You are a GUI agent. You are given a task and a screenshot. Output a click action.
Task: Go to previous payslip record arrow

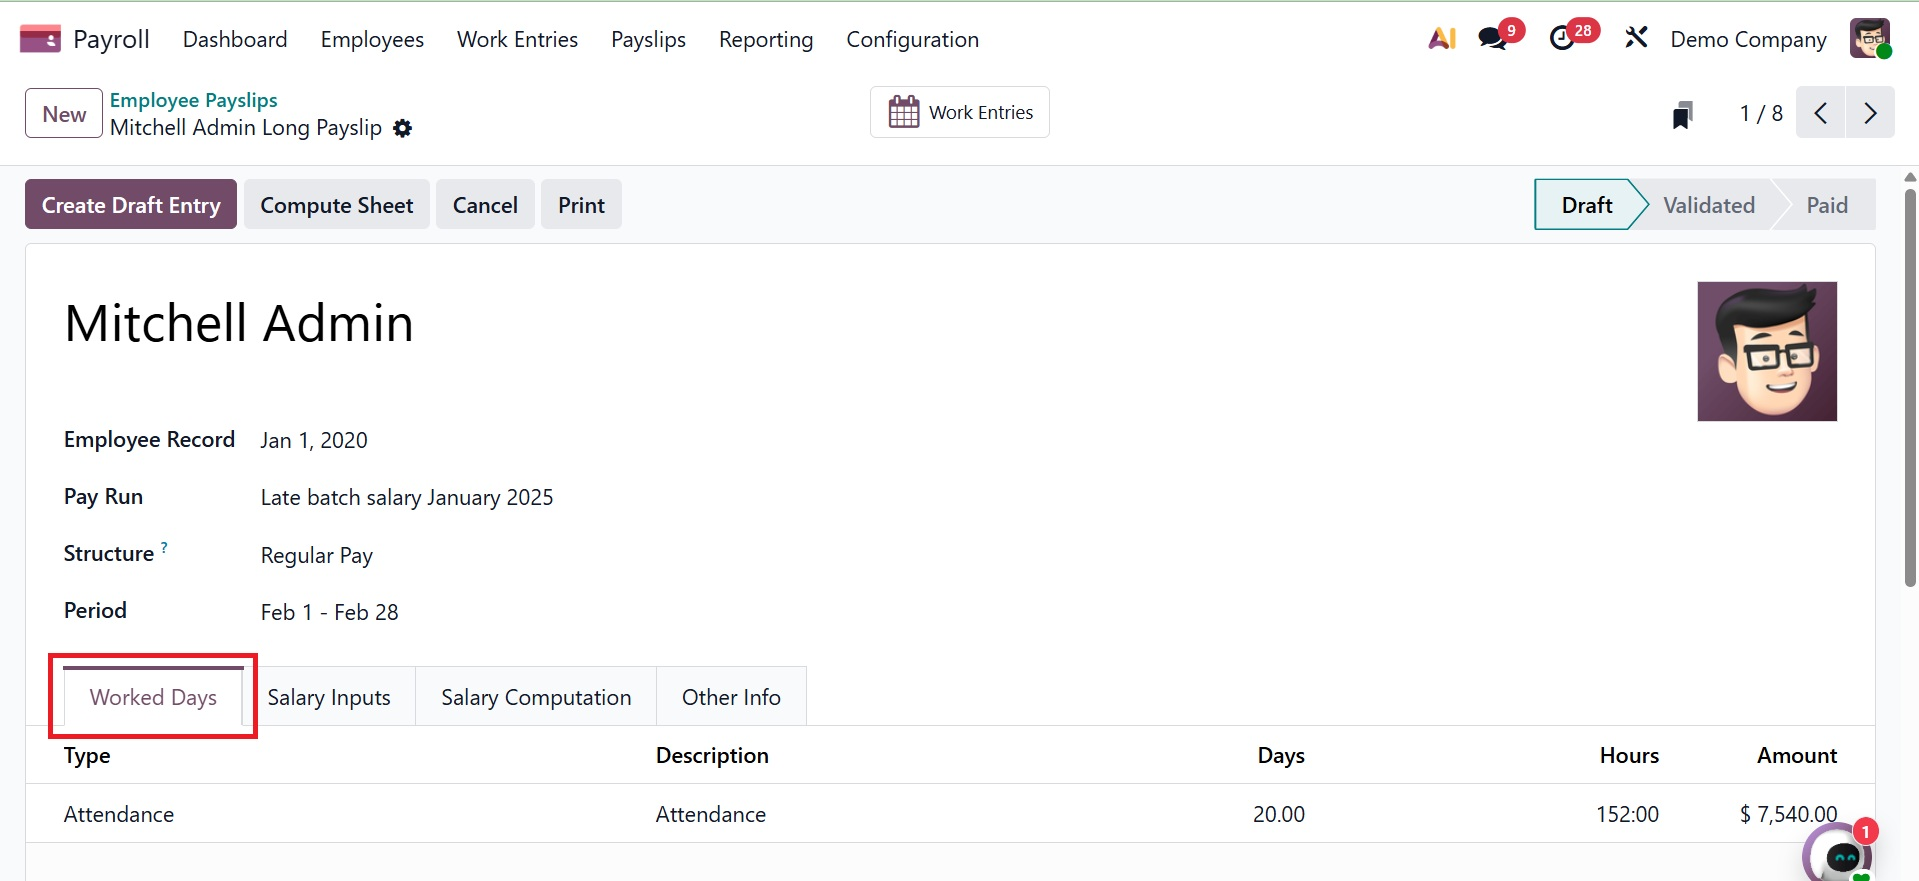pos(1821,113)
